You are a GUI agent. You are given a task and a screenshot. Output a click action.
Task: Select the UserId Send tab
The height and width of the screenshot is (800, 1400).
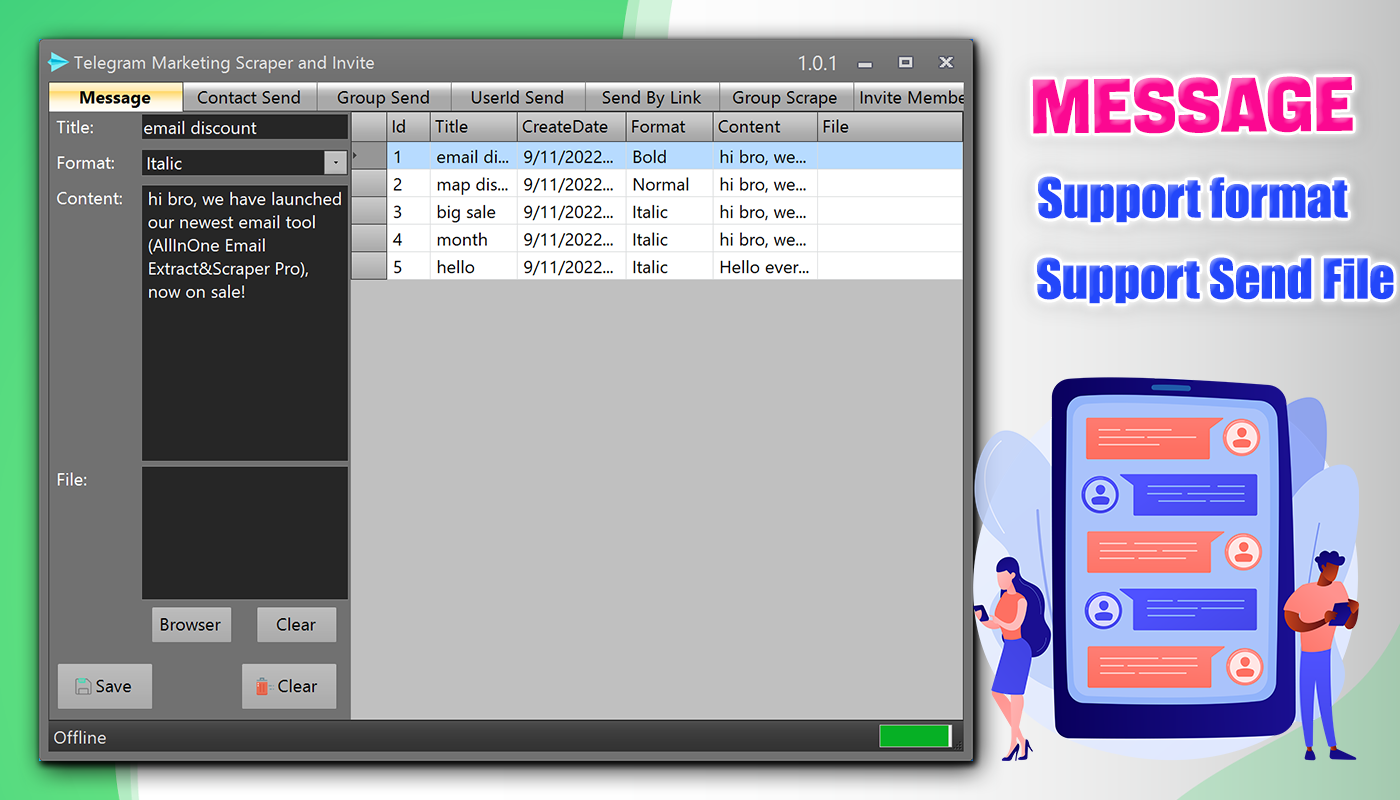(x=517, y=97)
